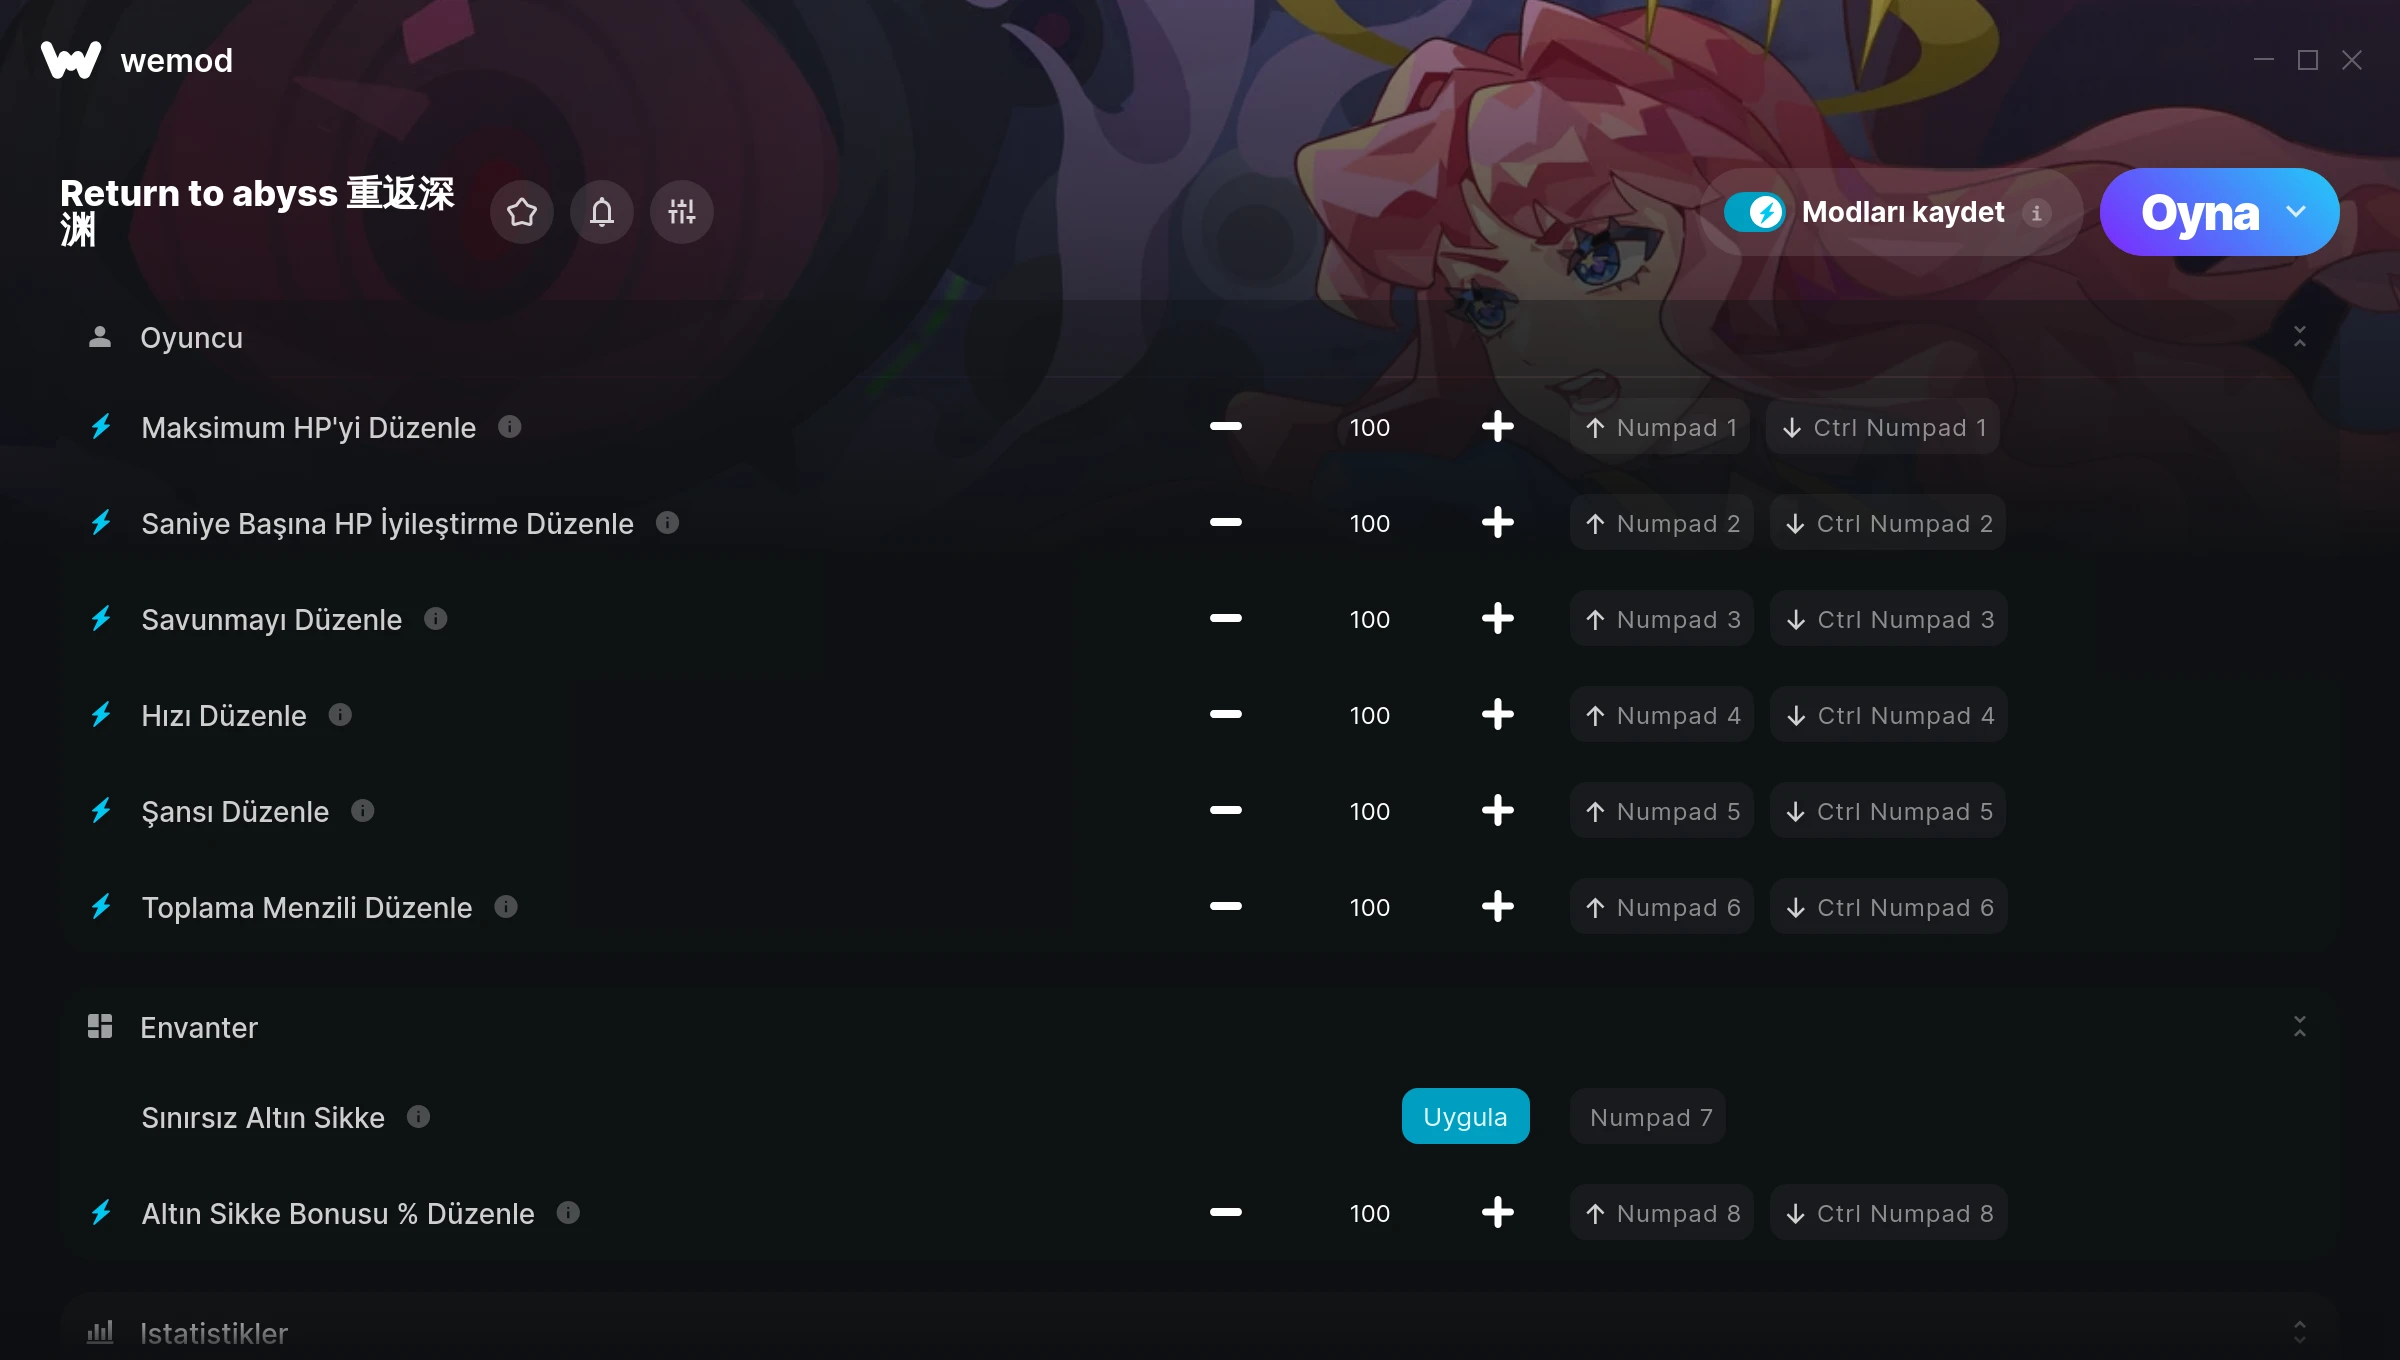Click the wemod logo icon
Image resolution: width=2400 pixels, height=1360 pixels.
(x=71, y=60)
